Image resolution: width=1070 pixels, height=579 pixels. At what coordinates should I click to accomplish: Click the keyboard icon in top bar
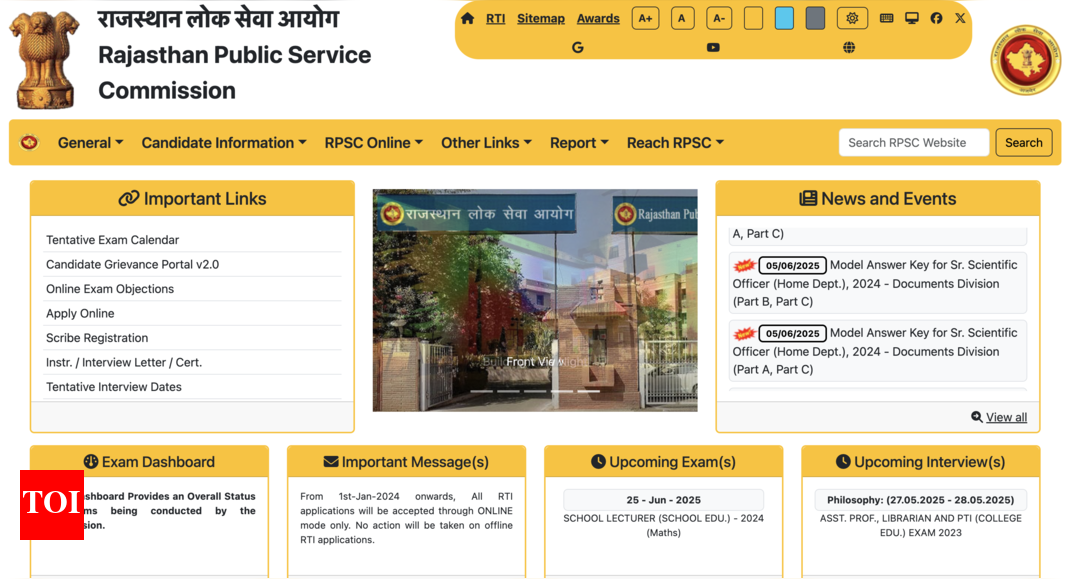(x=886, y=18)
